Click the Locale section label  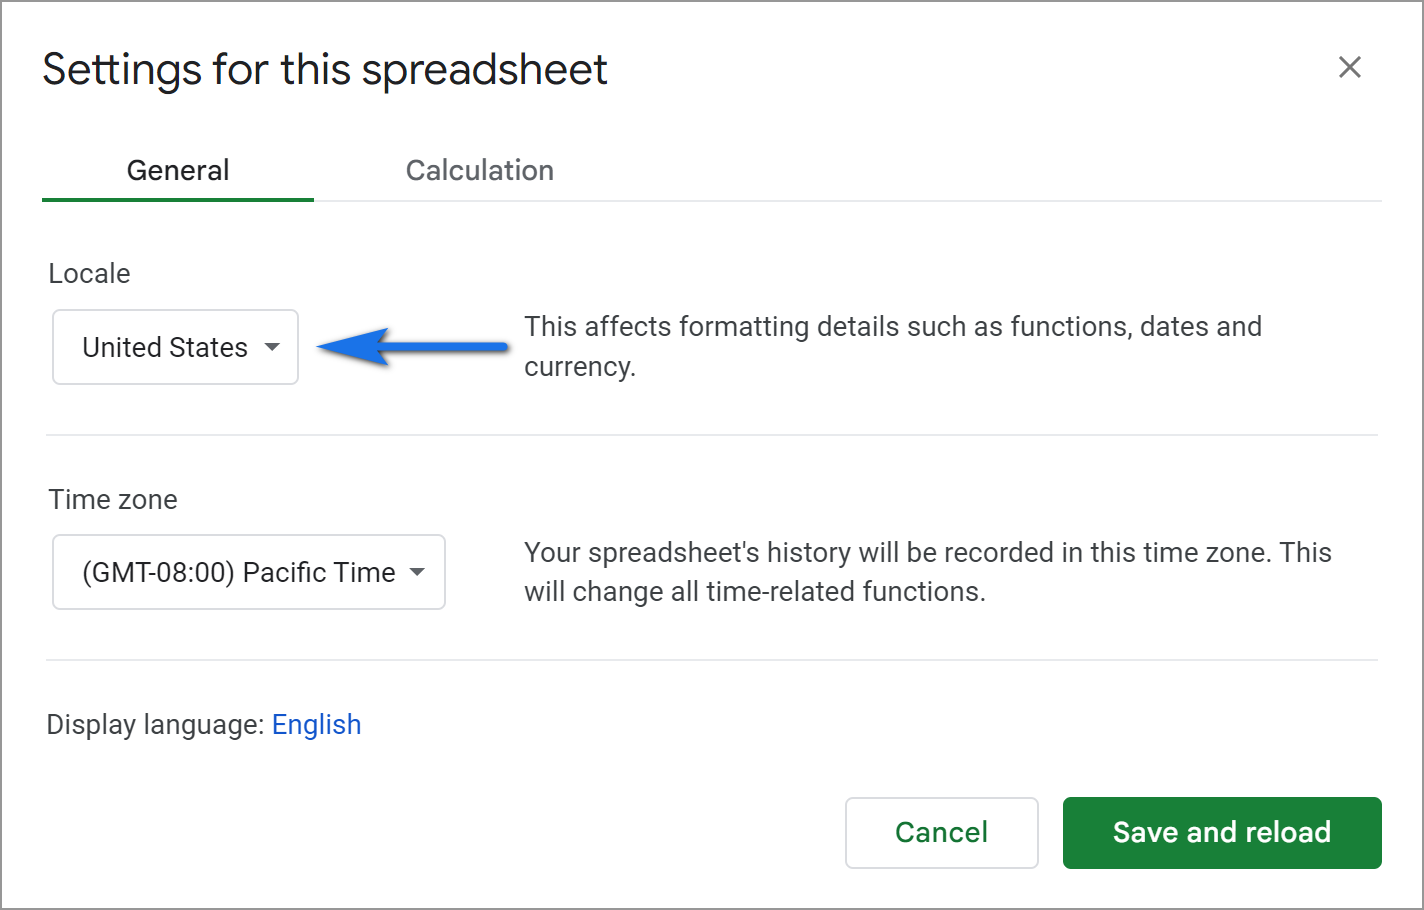coord(88,273)
